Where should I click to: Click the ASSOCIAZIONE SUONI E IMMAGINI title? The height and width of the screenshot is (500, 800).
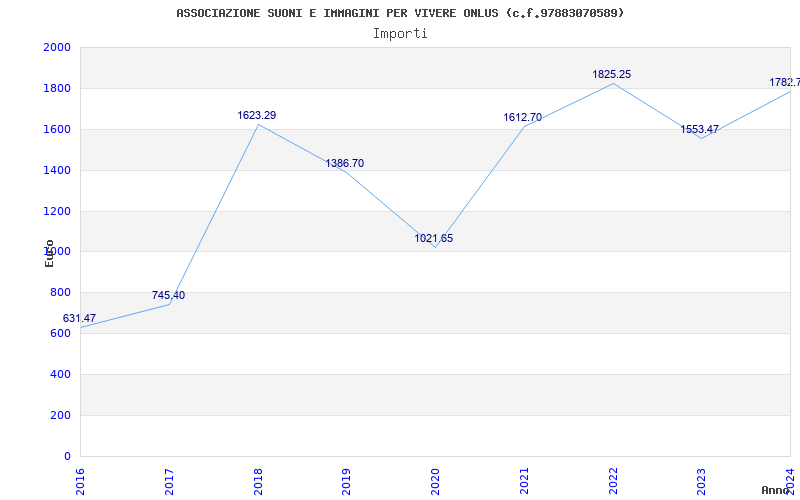(x=400, y=13)
